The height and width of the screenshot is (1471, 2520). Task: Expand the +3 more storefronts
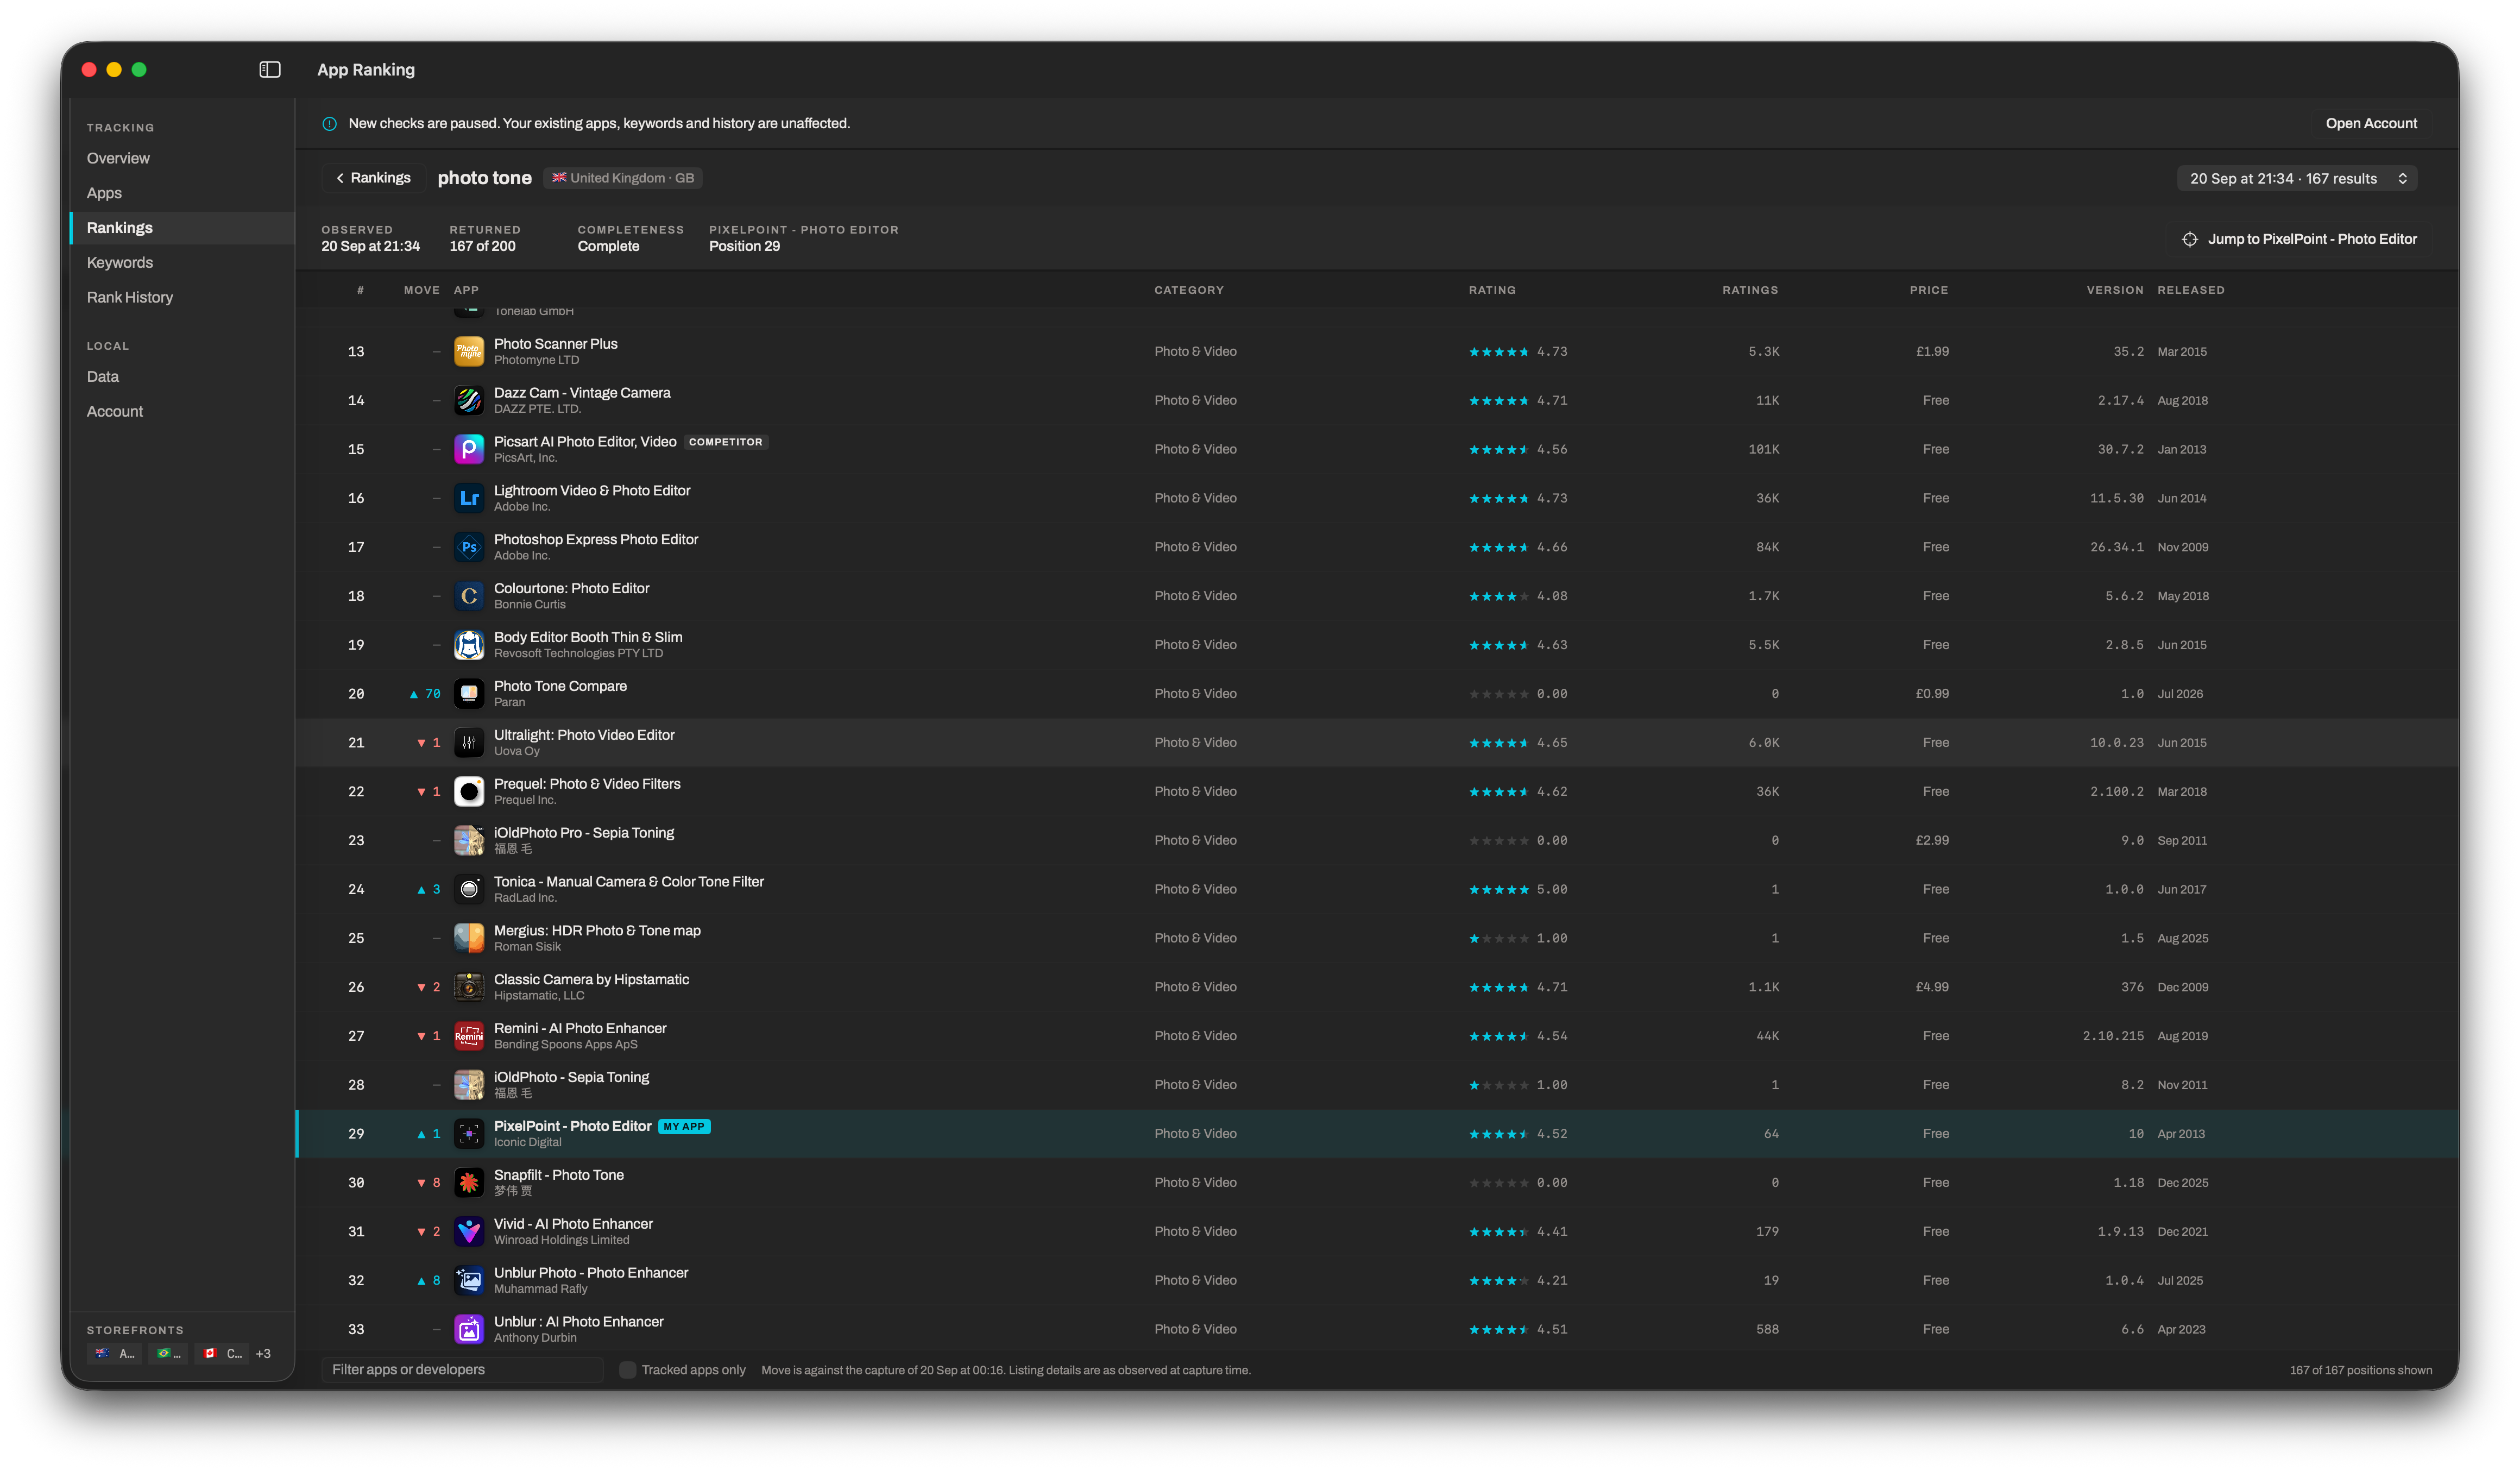click(x=263, y=1354)
